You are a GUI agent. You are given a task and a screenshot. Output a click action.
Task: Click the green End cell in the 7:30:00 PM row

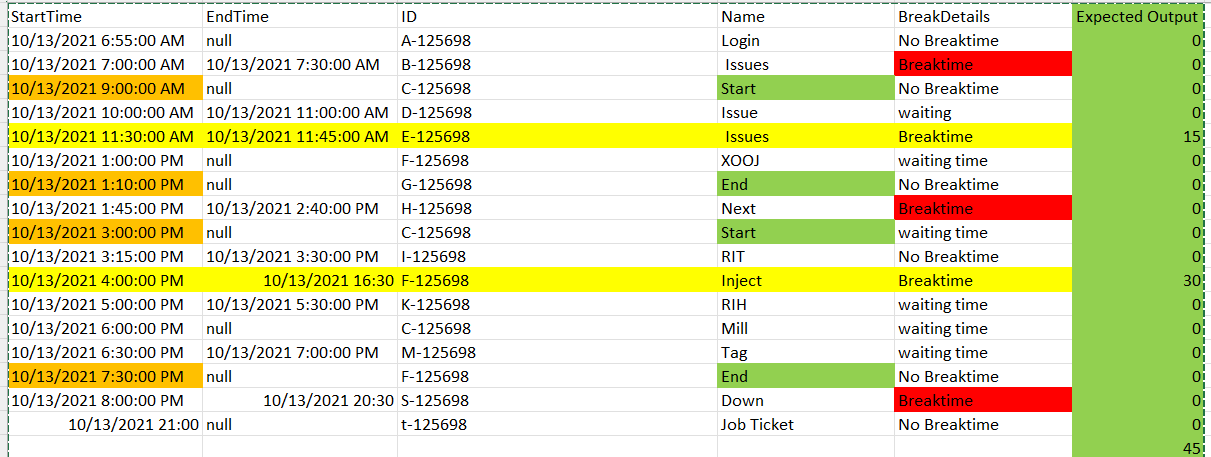[806, 377]
